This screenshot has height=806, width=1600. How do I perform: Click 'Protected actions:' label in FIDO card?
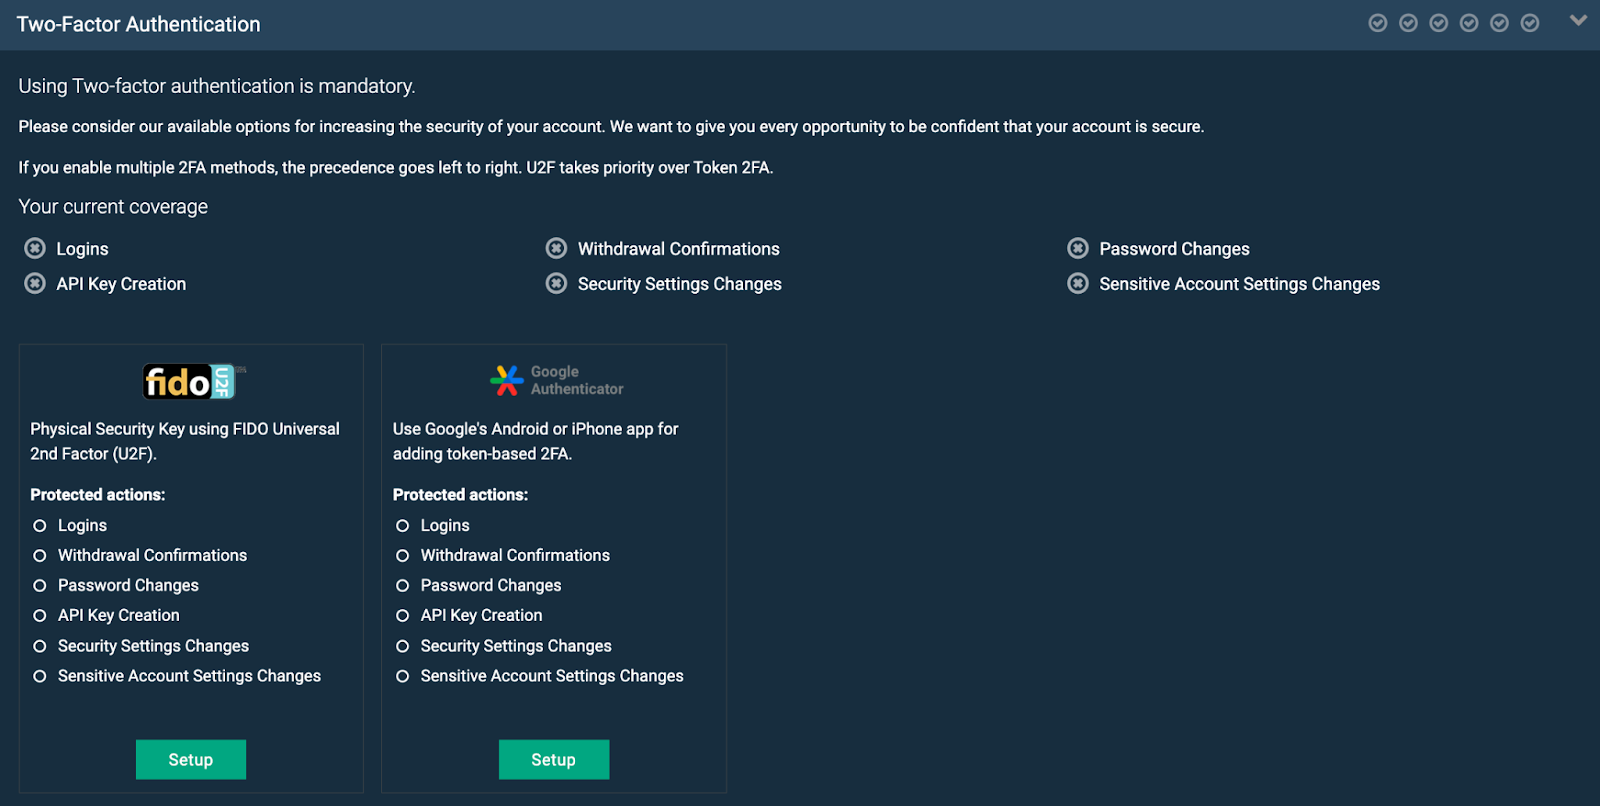(x=98, y=495)
